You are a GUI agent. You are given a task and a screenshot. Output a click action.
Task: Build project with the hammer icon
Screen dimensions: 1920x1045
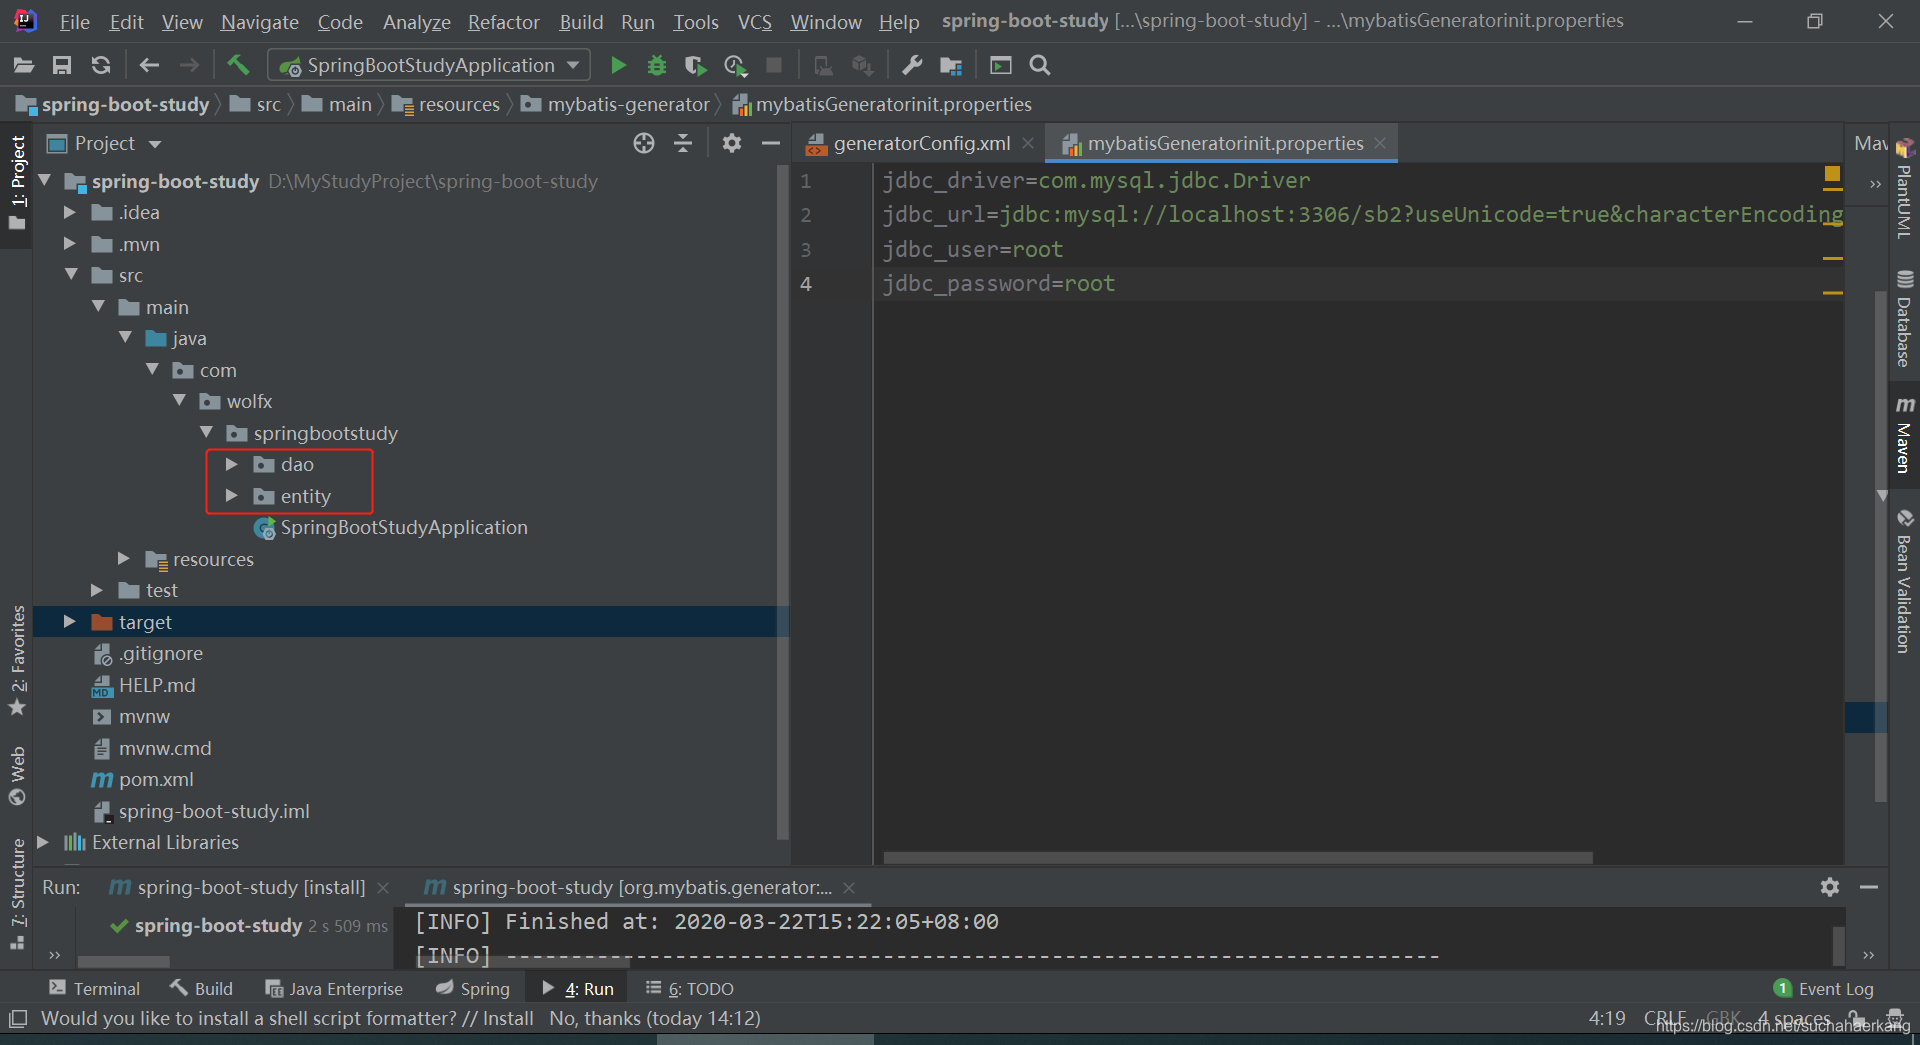click(x=238, y=66)
